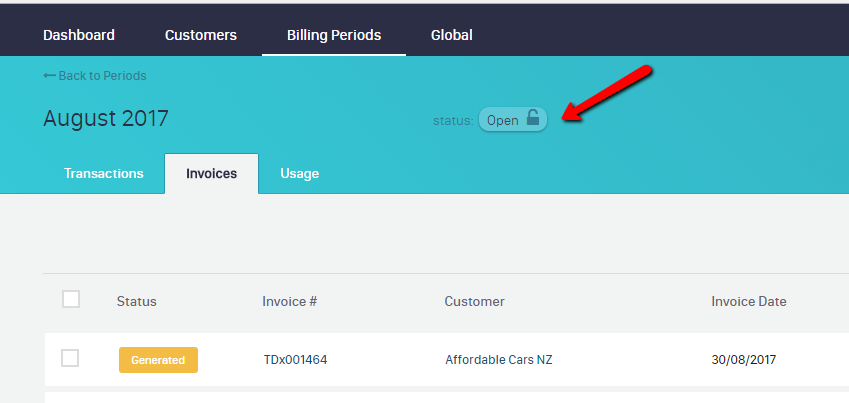Click the Back to Periods link text
Viewport: 849px width, 403px height.
[102, 76]
